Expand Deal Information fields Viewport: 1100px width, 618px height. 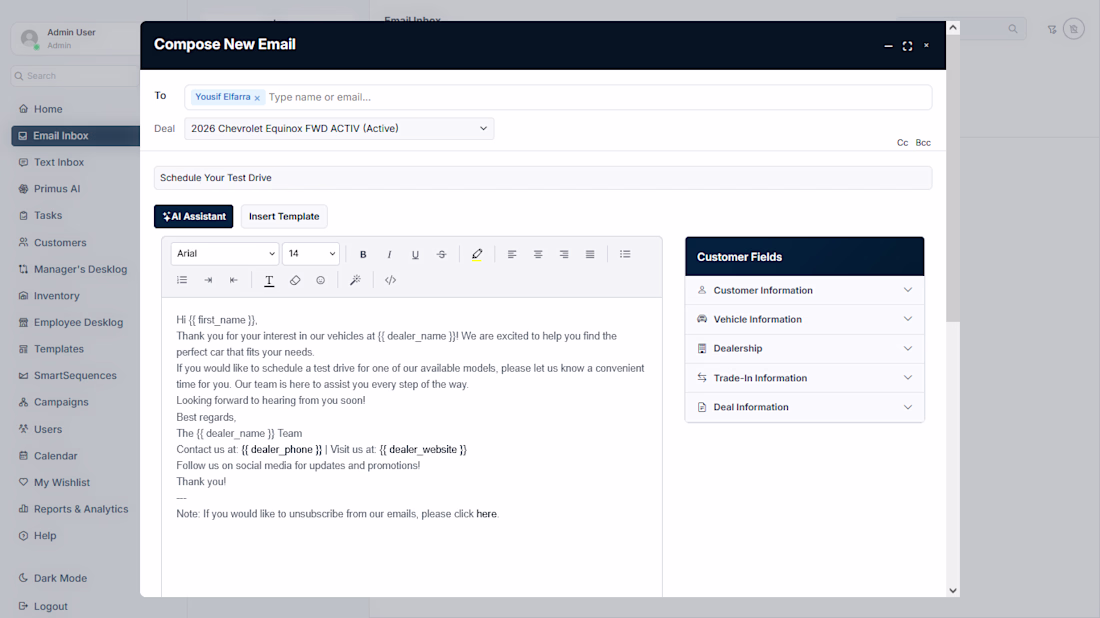pyautogui.click(x=805, y=407)
